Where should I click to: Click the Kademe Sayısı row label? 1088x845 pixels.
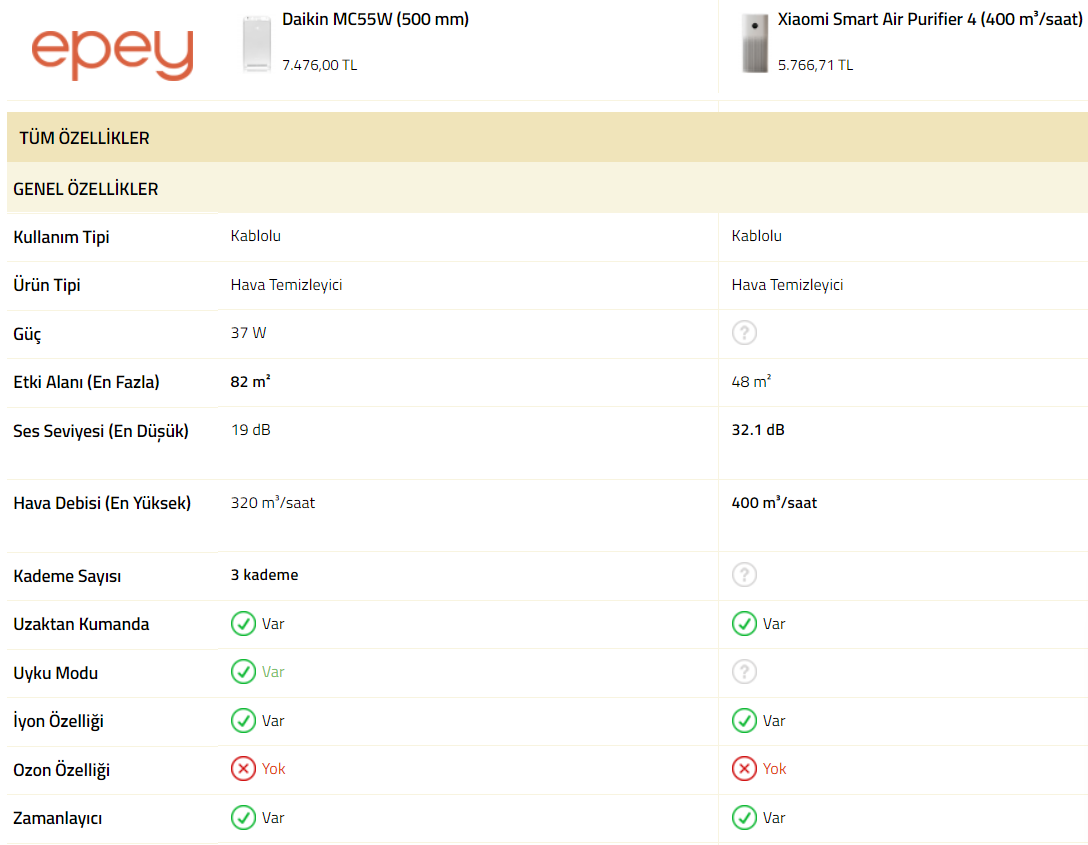click(x=67, y=576)
